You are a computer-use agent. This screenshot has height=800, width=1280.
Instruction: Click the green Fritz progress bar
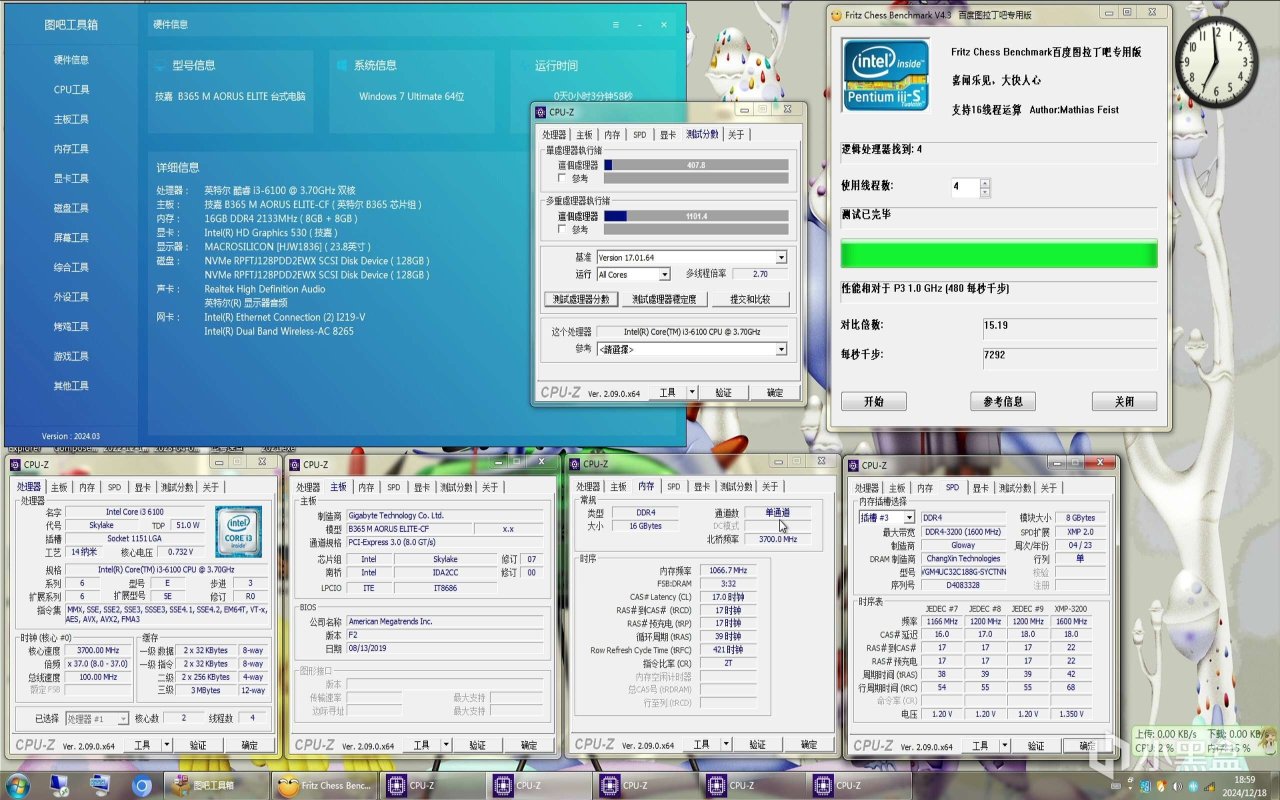999,253
